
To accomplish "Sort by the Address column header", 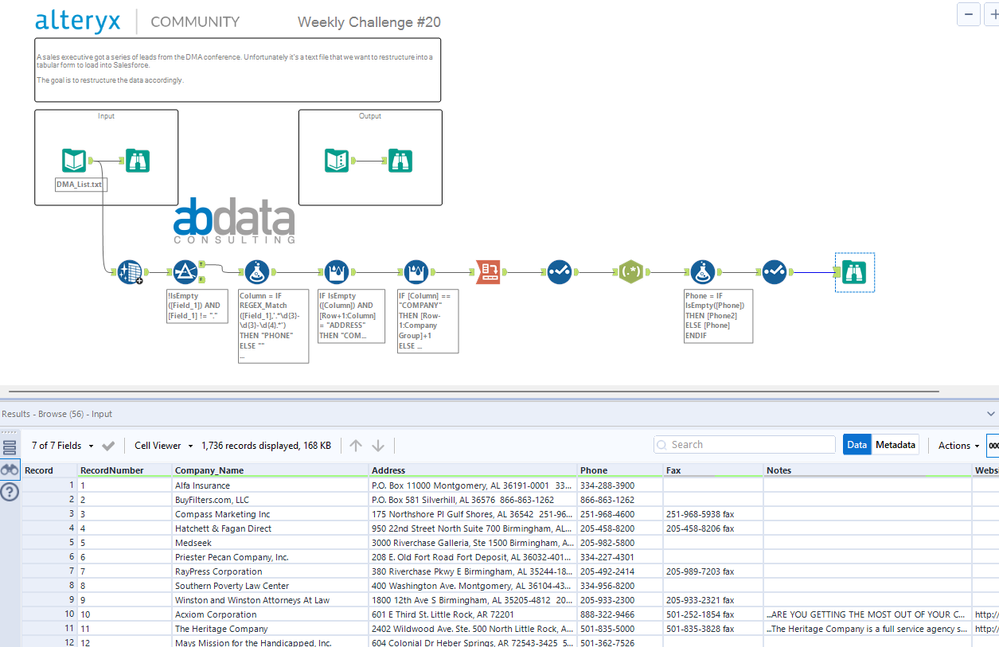I will 473,471.
